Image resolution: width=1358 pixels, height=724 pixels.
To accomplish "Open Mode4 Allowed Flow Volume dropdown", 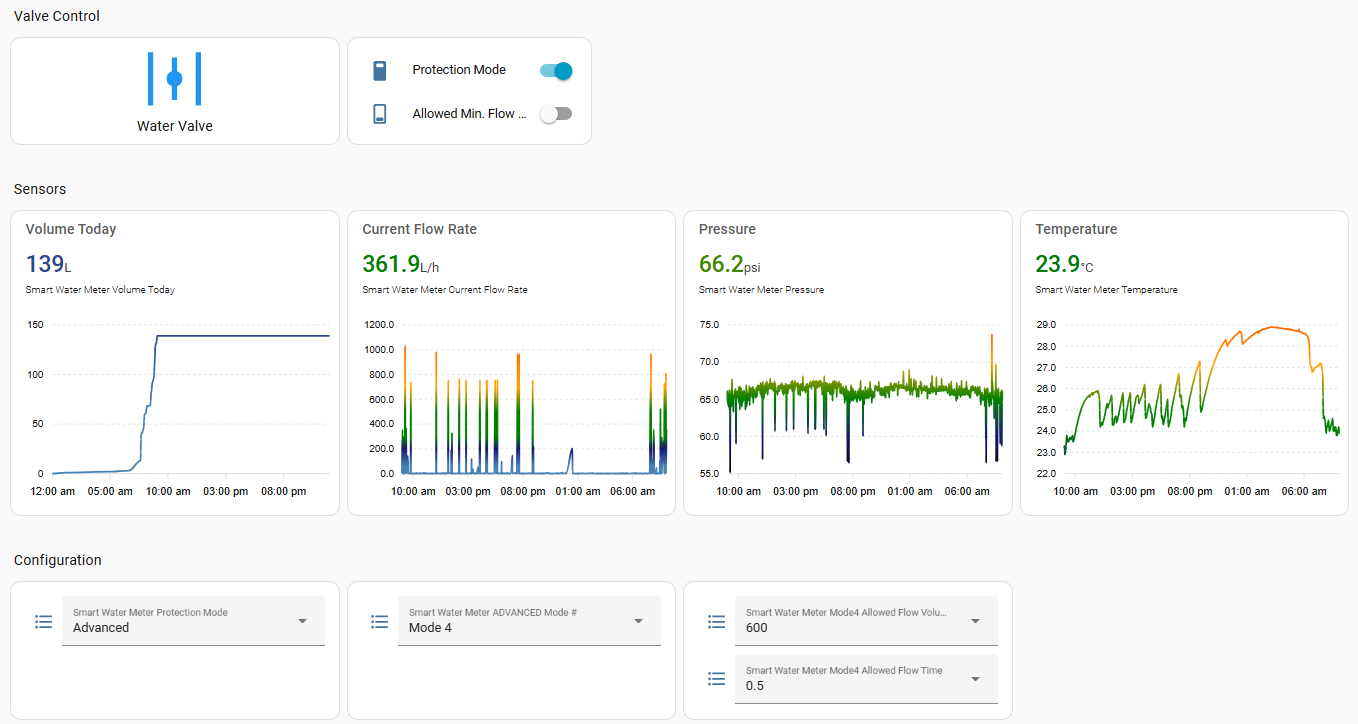I will click(865, 621).
